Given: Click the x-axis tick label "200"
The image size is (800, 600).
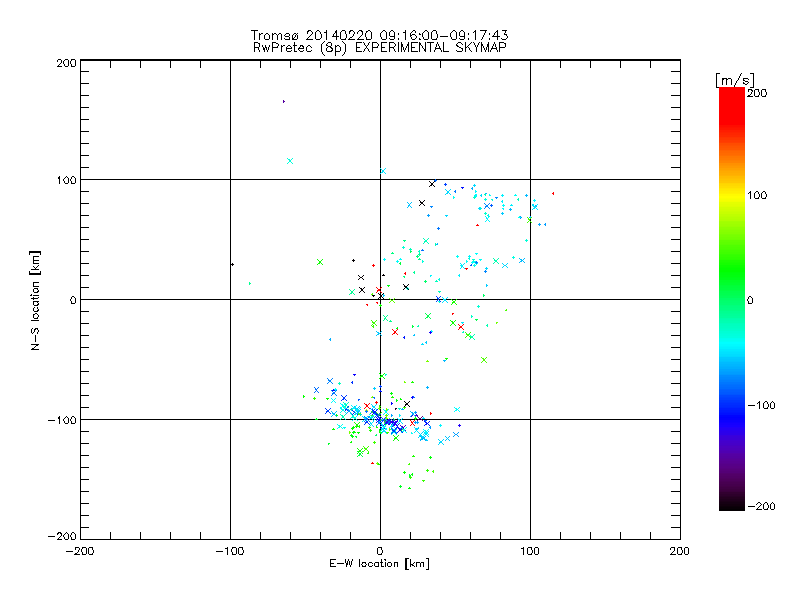Looking at the screenshot, I should point(680,551).
